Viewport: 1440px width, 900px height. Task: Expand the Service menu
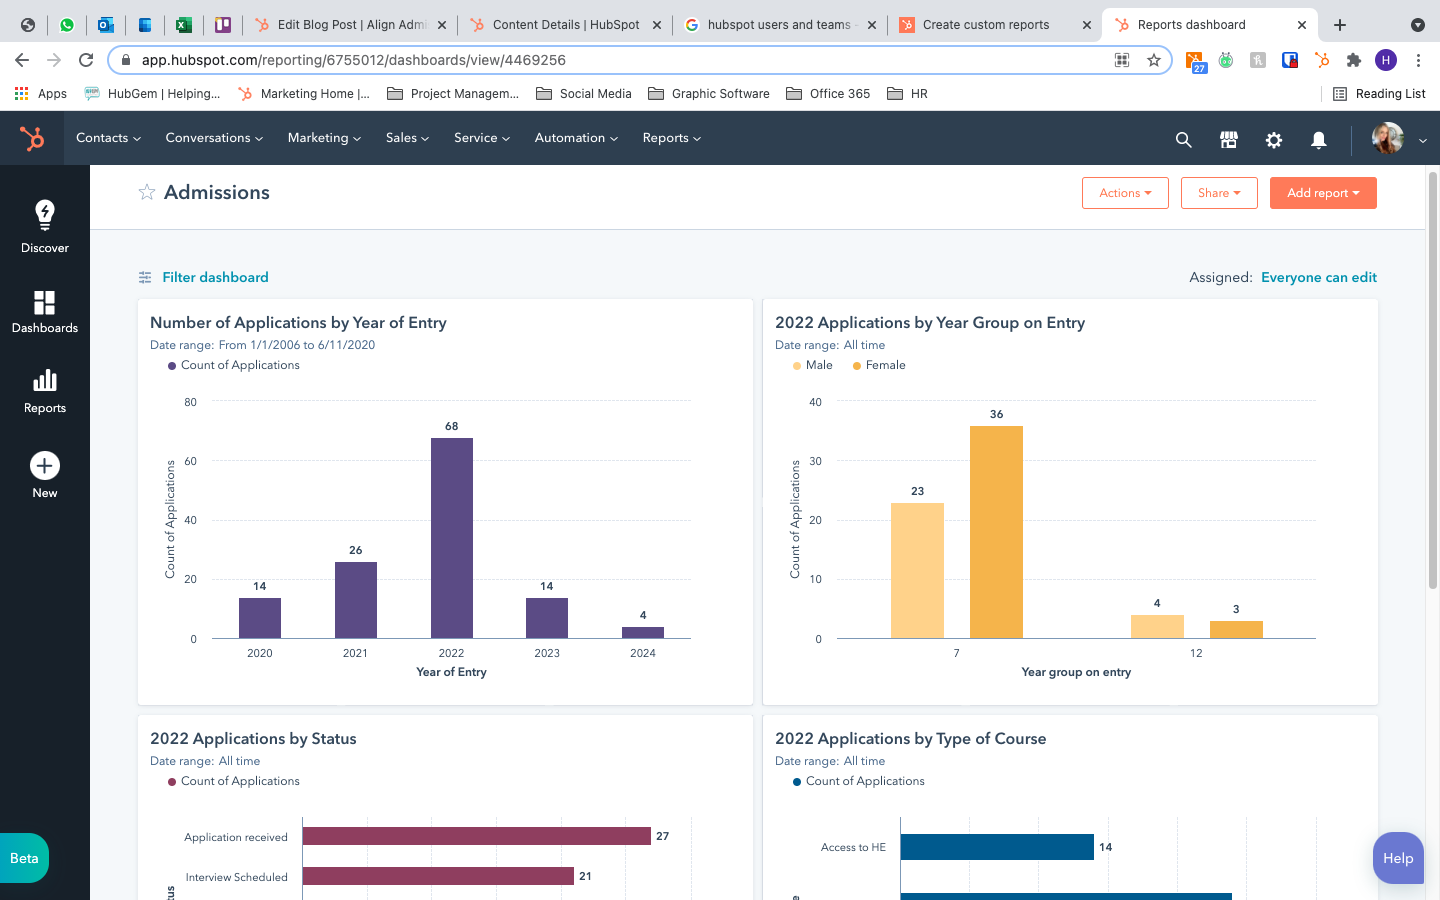(482, 138)
